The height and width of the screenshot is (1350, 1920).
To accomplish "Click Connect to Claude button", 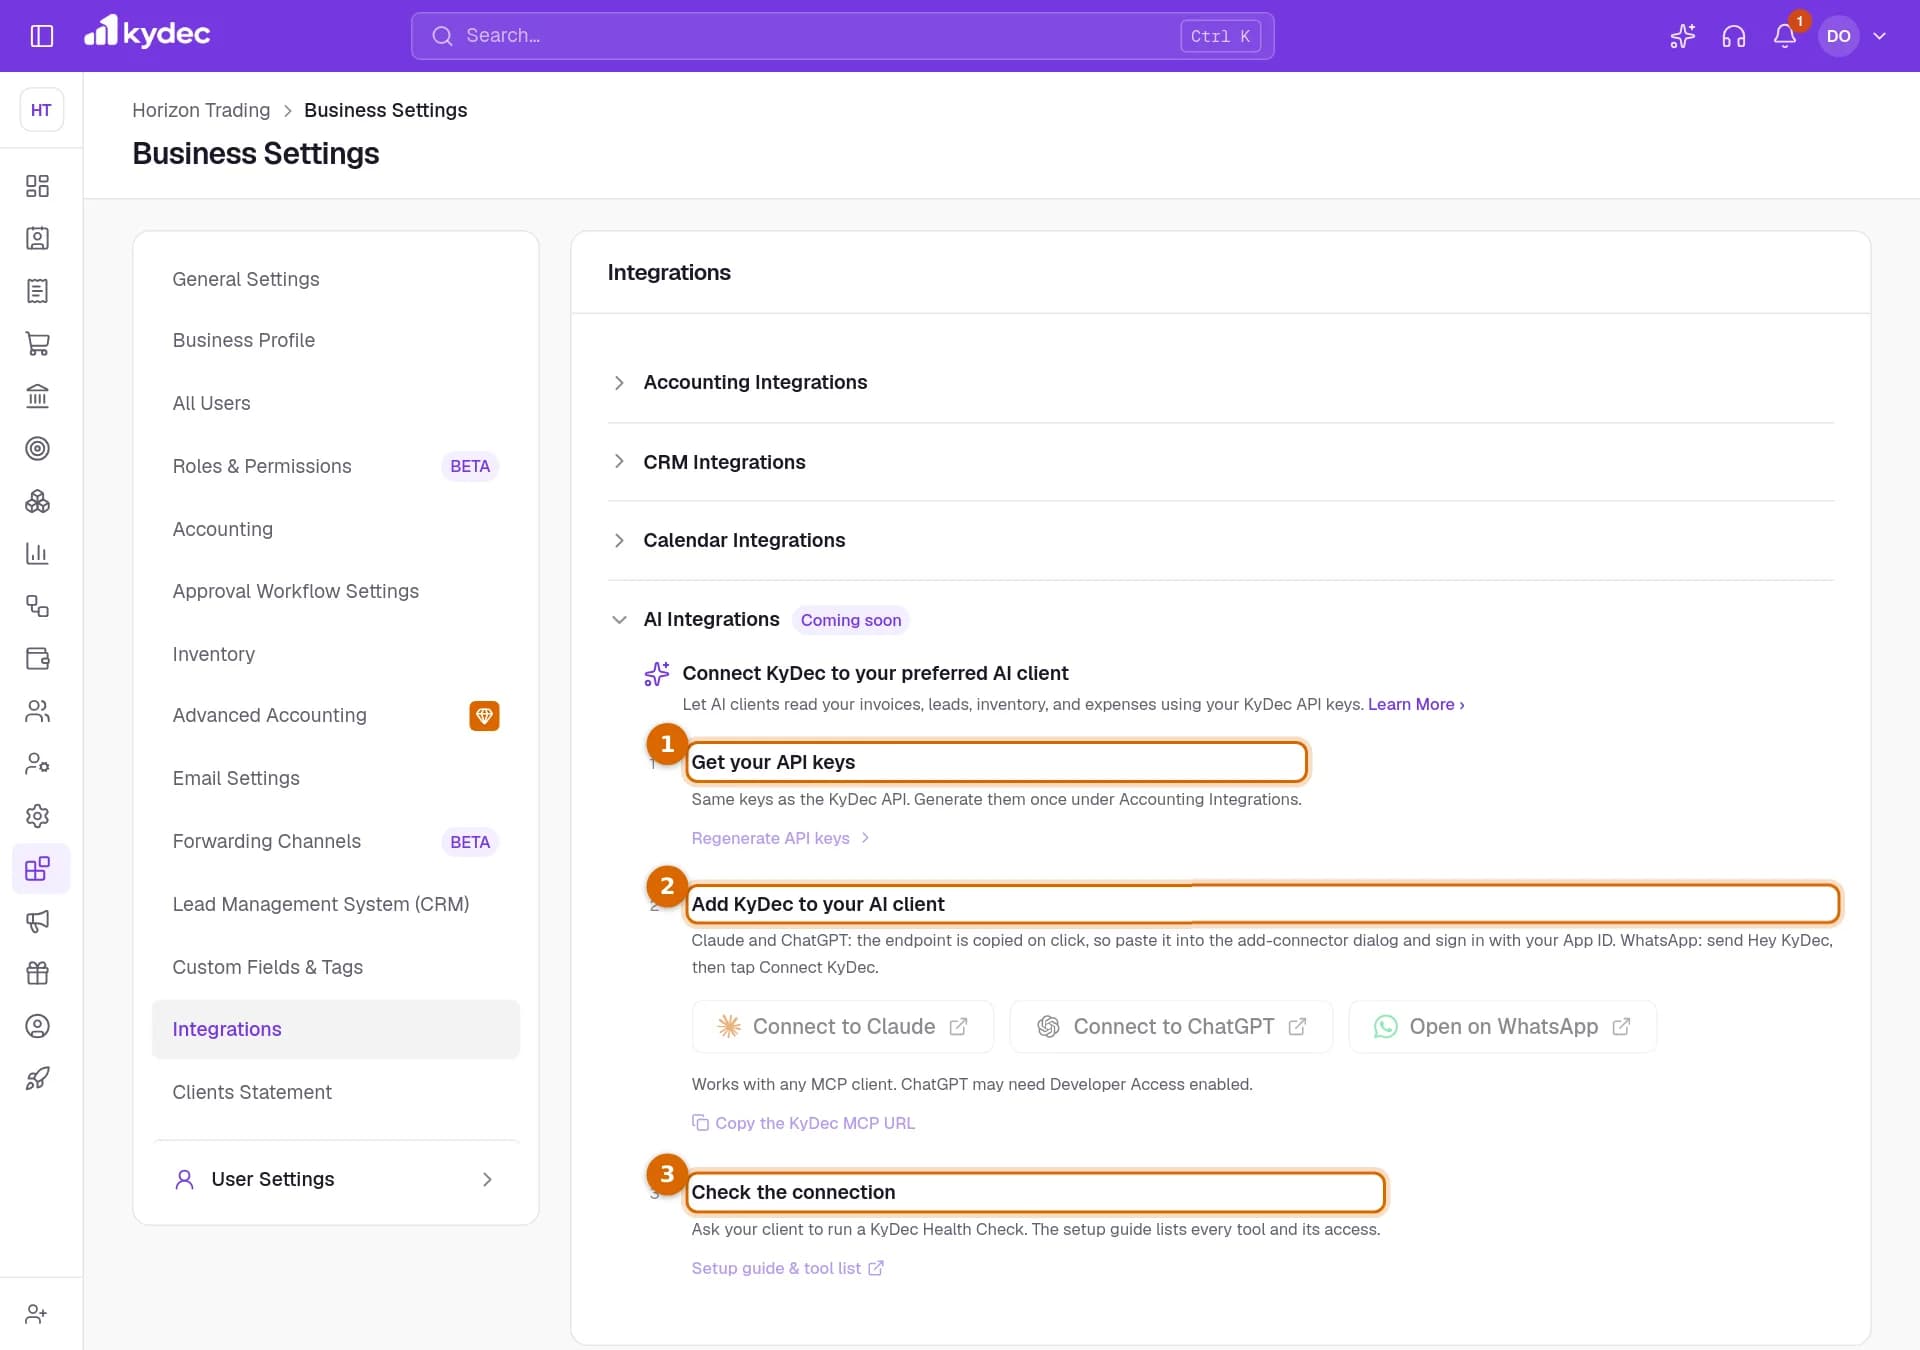I will click(x=842, y=1027).
